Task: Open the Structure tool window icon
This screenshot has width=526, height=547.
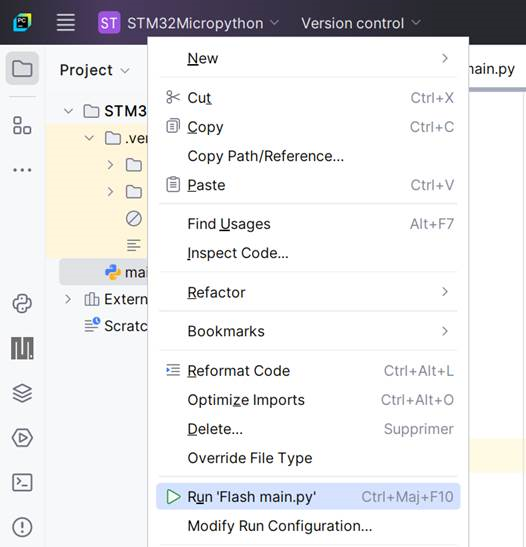Action: pos(22,126)
